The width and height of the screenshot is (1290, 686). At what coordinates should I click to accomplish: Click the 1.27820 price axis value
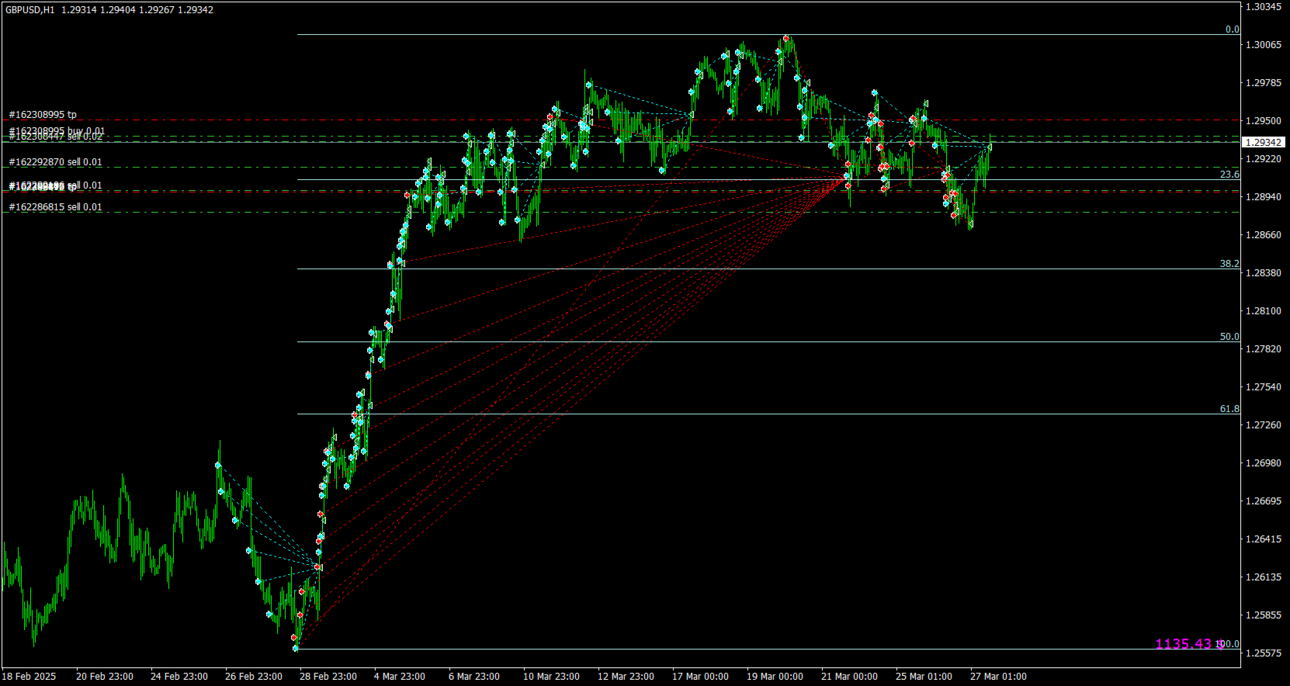[1264, 349]
